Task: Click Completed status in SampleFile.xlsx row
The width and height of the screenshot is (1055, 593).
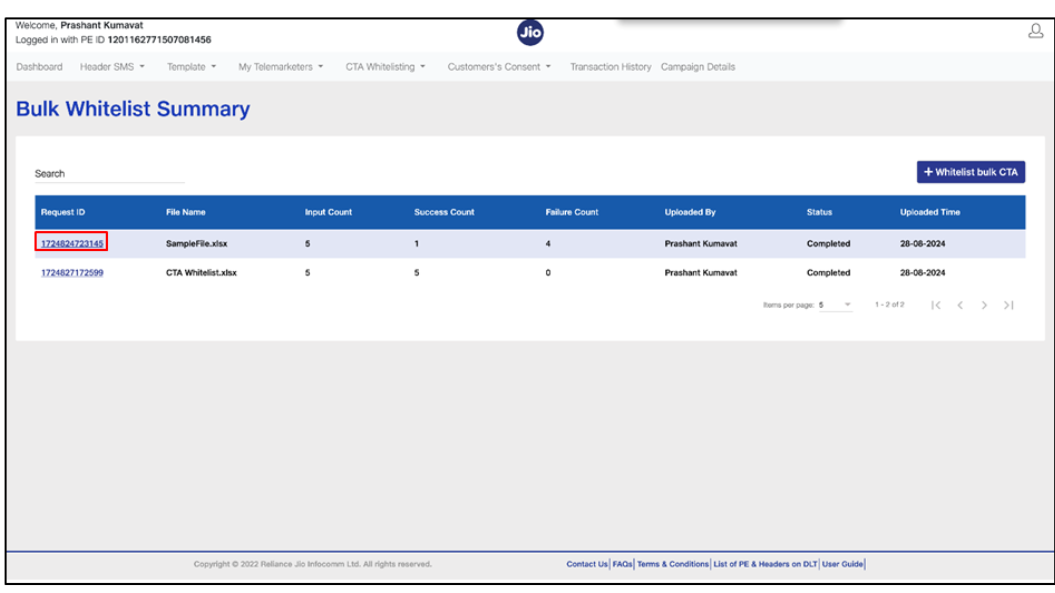Action: pyautogui.click(x=828, y=244)
